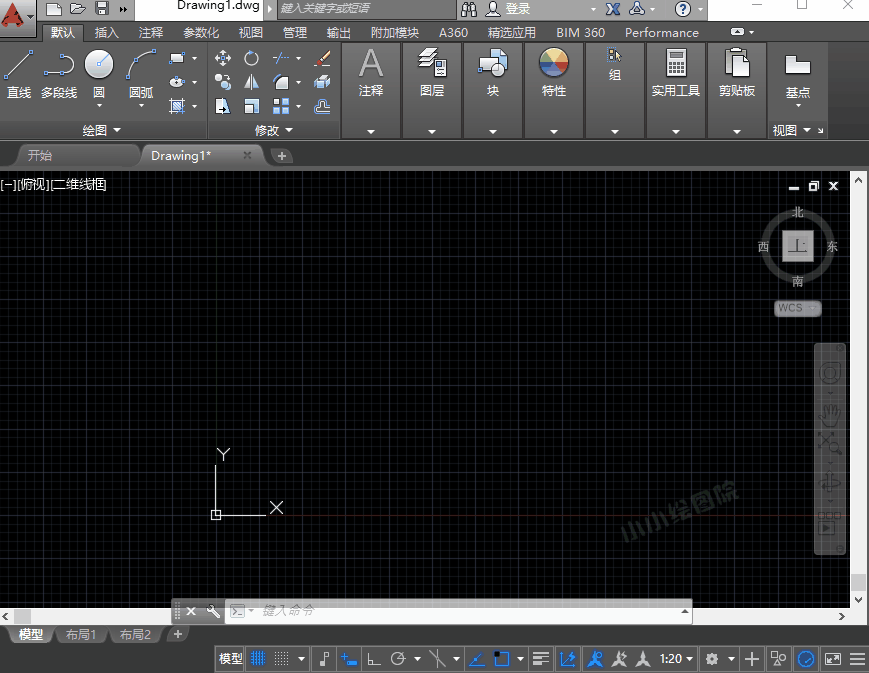Image resolution: width=869 pixels, height=673 pixels.
Task: Open command line customize wrench button
Action: [213, 611]
